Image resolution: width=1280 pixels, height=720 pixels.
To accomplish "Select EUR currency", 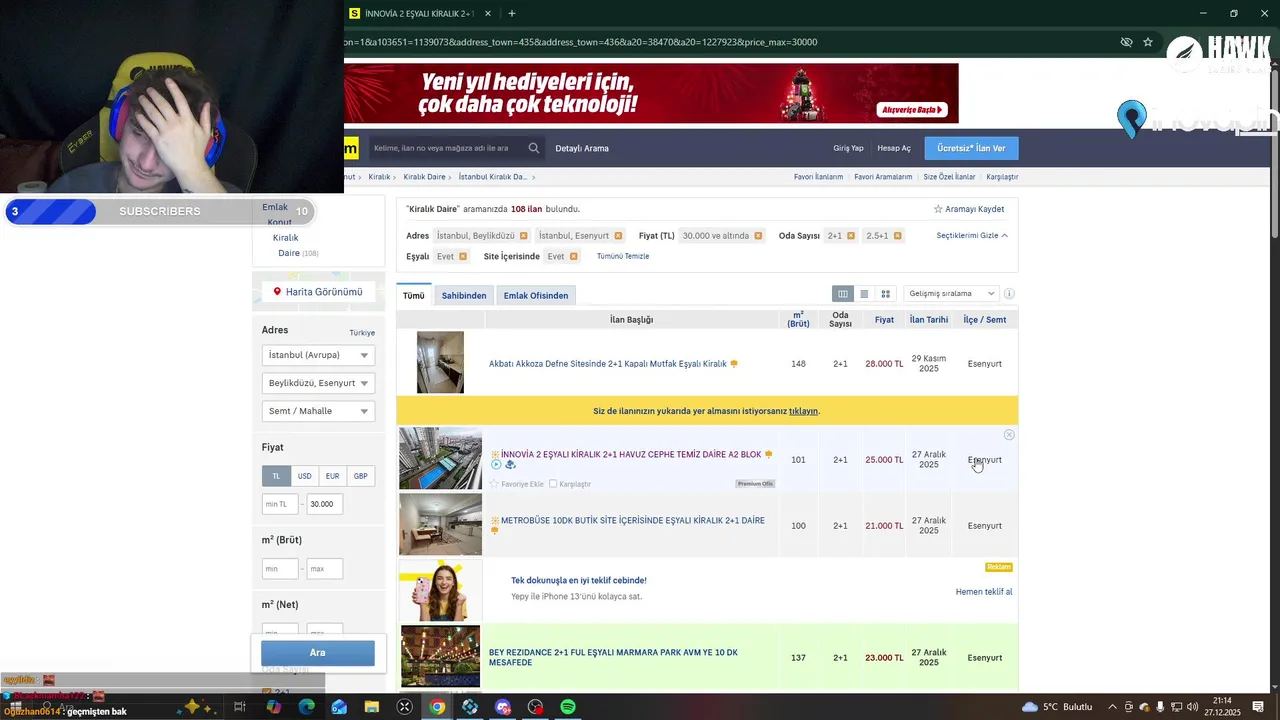I will (x=332, y=476).
